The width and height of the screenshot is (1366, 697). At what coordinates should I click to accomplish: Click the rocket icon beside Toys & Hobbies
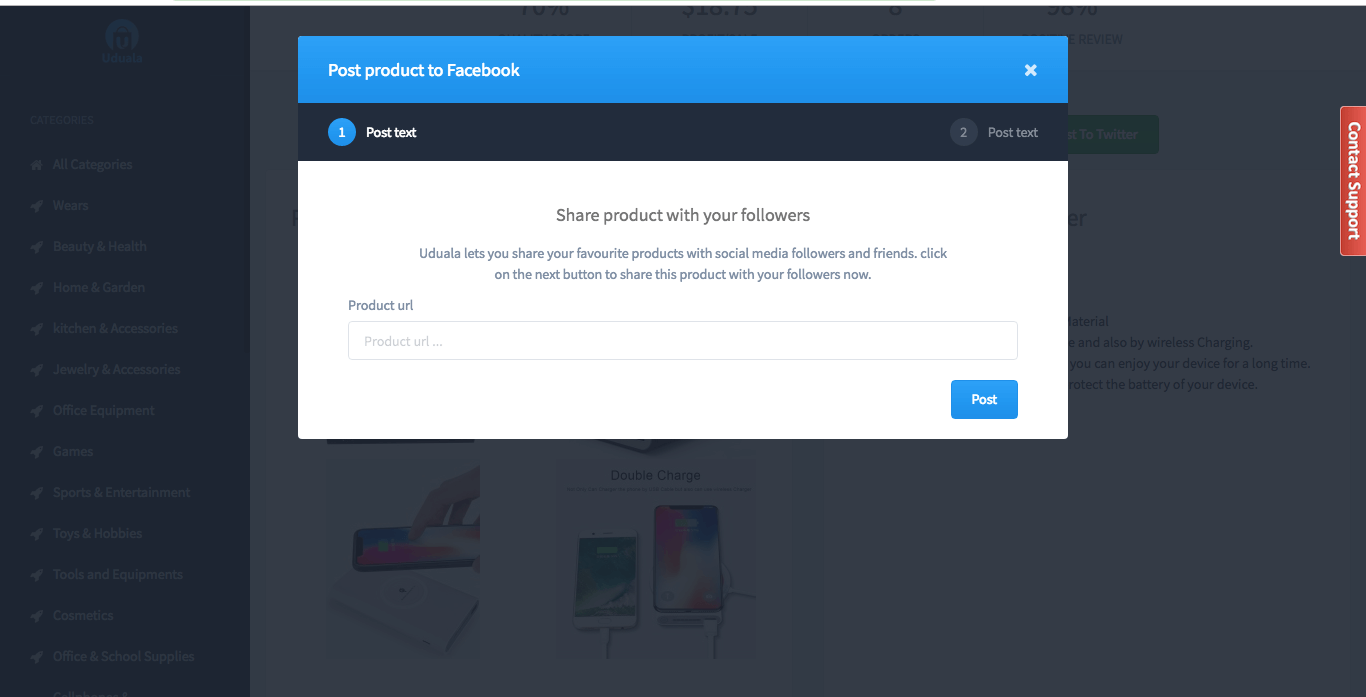point(37,533)
